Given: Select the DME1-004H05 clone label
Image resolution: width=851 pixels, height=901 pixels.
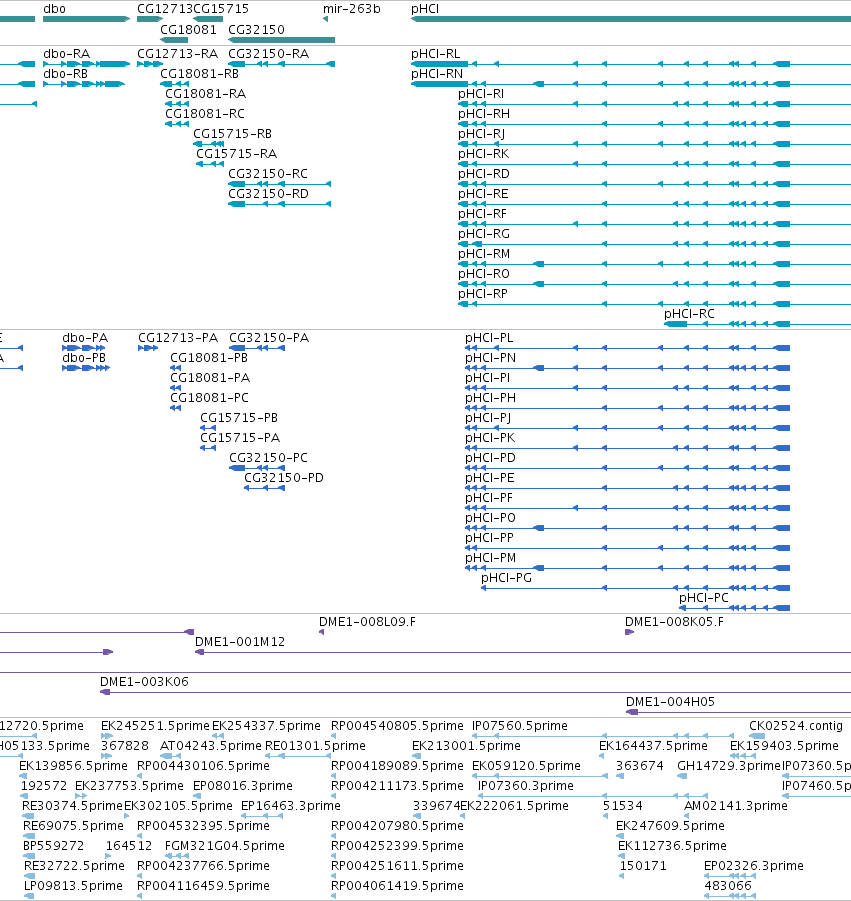Looking at the screenshot, I should point(670,702).
